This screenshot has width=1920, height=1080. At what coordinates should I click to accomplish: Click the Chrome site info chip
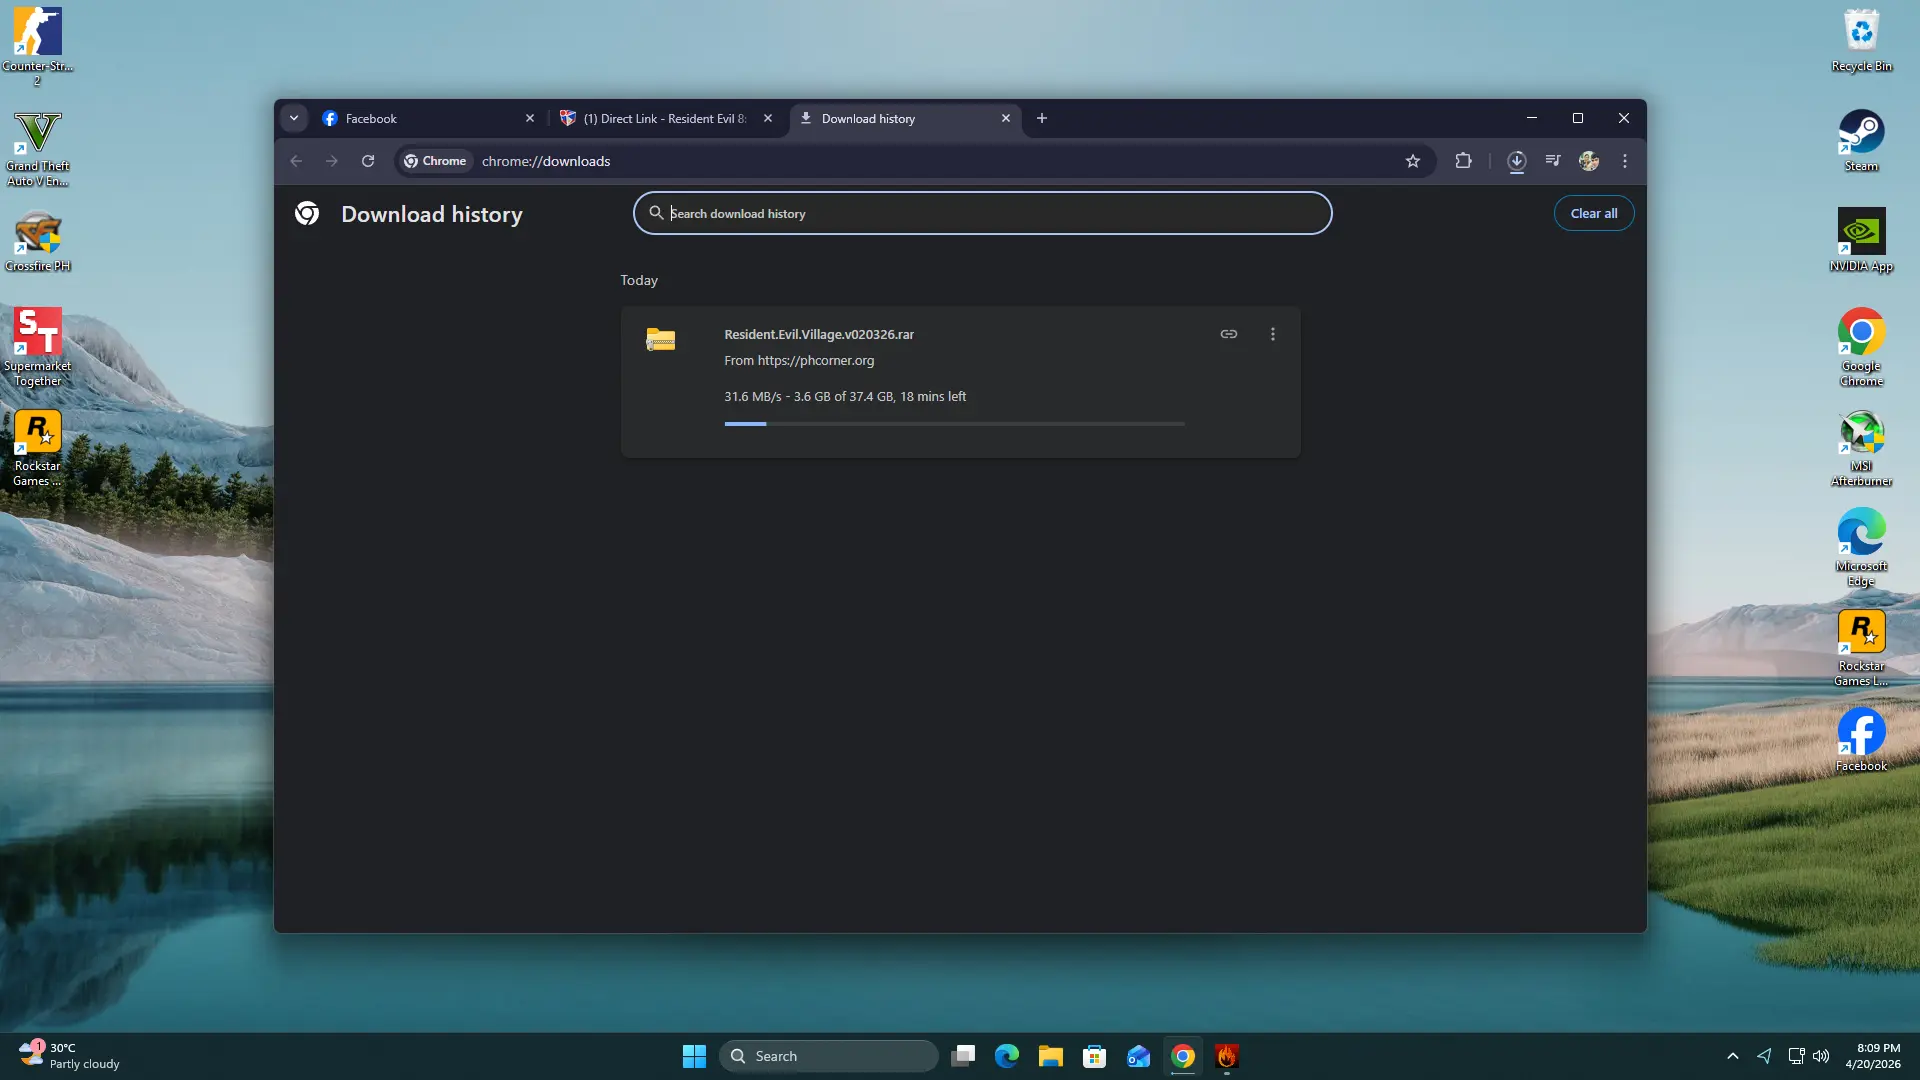coord(435,161)
